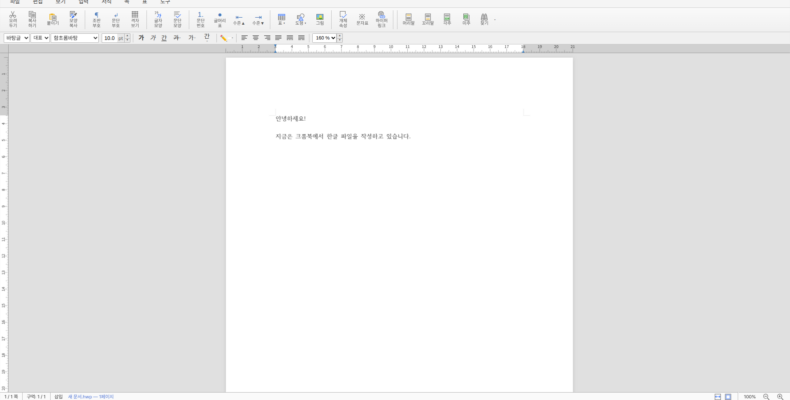Click the Grid View icon
Screen dimensions: 790x400
[135, 18]
